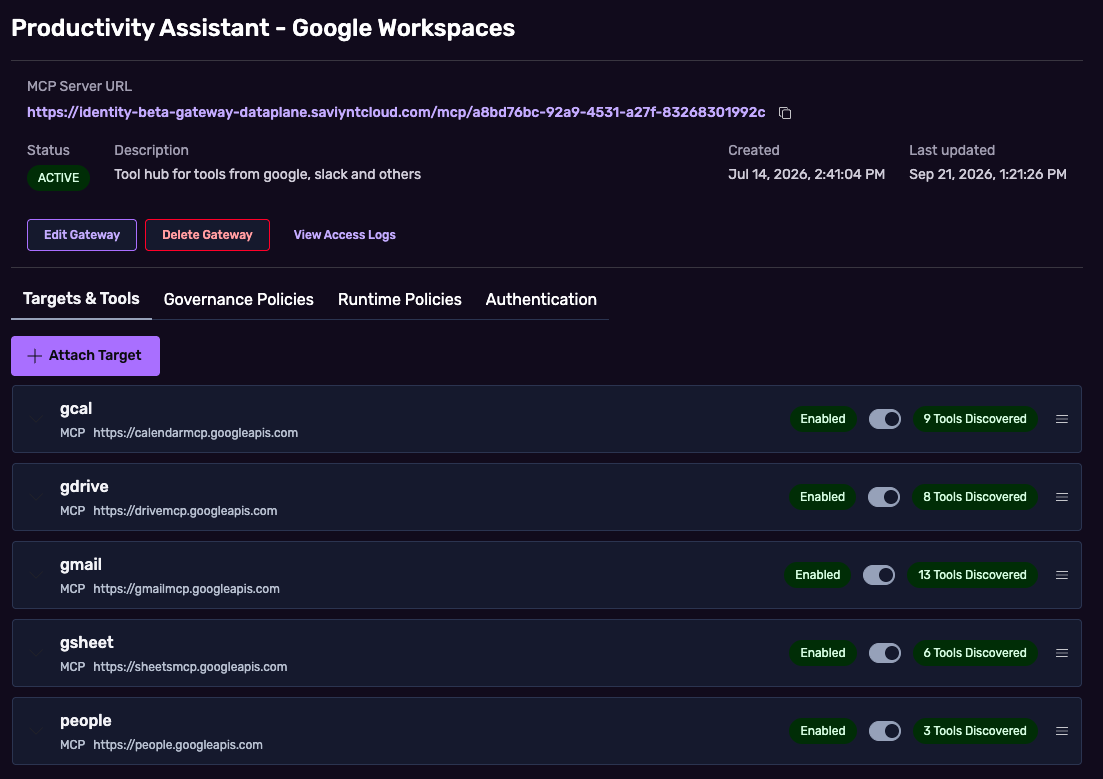Screen dimensions: 1103x779
Task: Open the gcal row hamburger menu
Action: tap(1062, 419)
